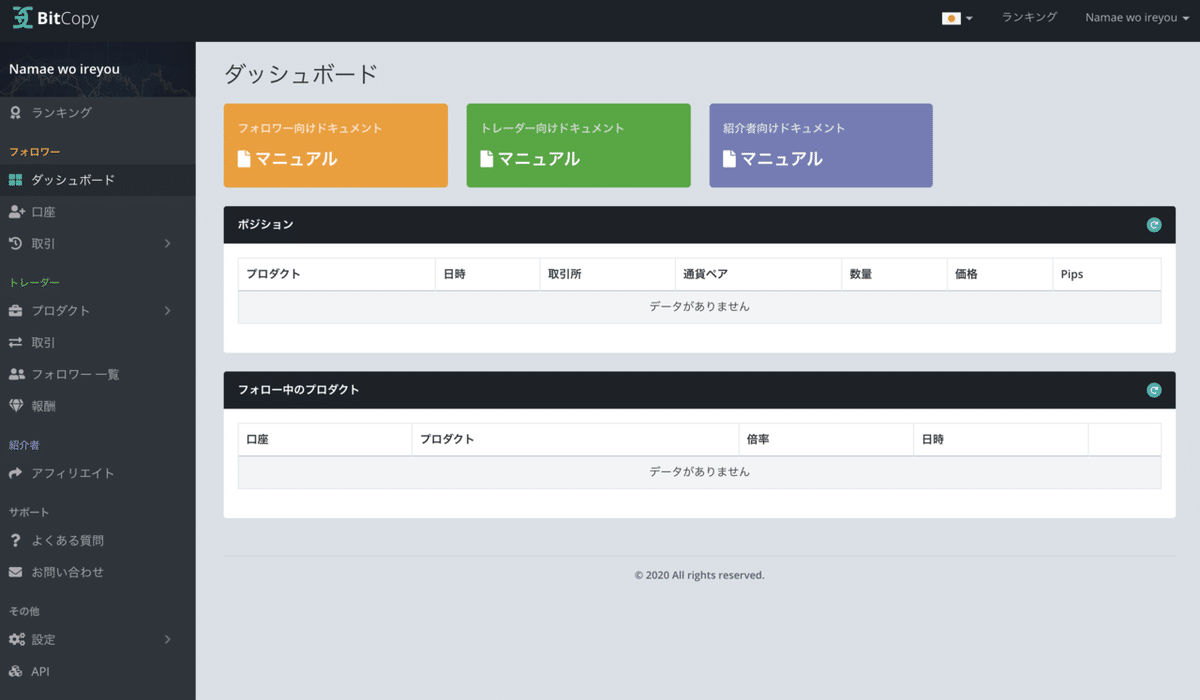
Task: Refresh the ポジション panel
Action: [x=1154, y=225]
